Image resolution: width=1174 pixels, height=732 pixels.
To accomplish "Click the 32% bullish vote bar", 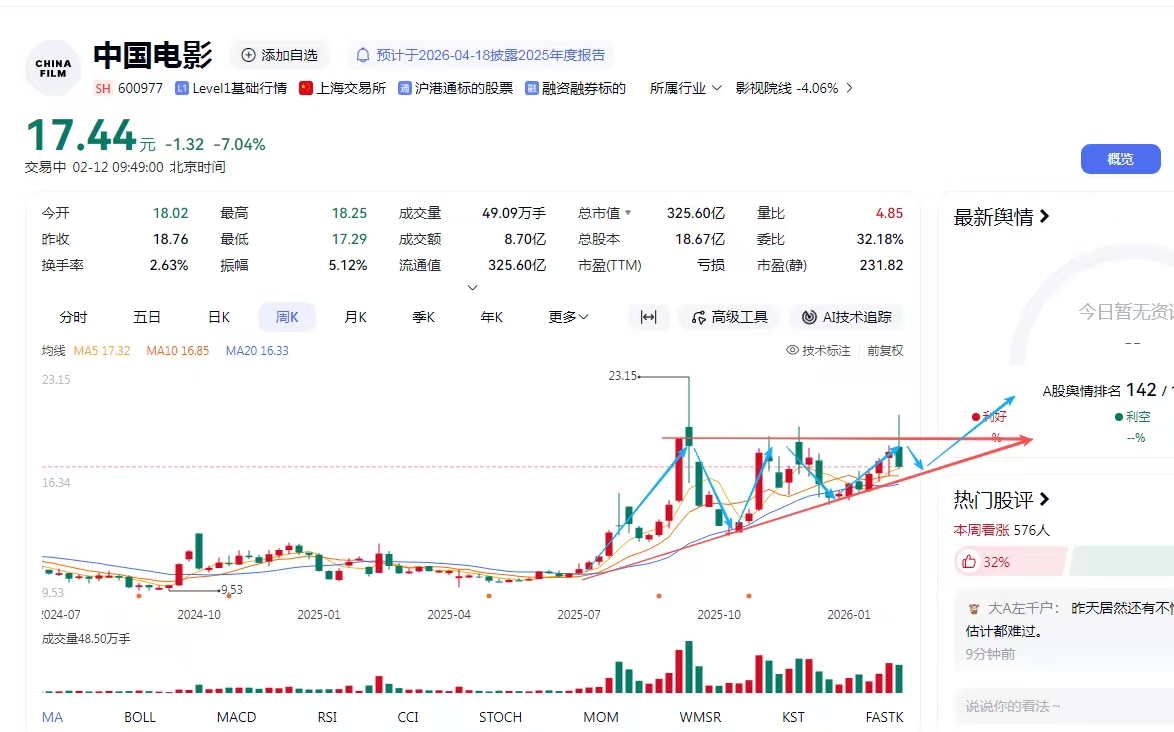I will point(1011,561).
